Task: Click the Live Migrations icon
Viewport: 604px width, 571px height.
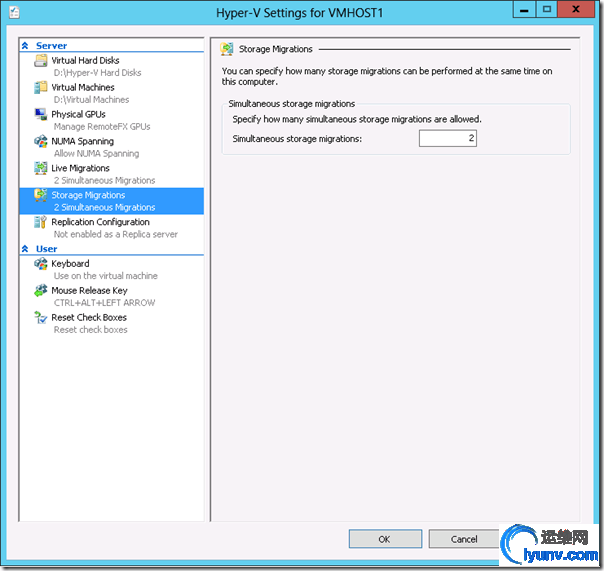Action: click(x=40, y=168)
